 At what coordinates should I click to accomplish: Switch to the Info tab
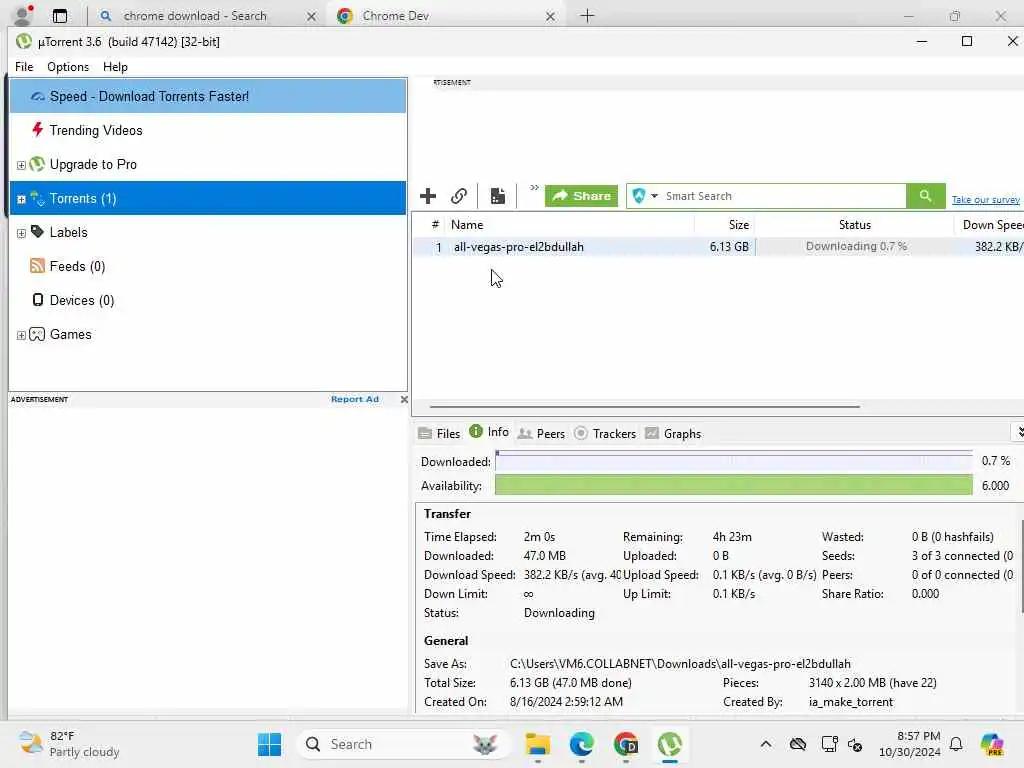point(489,432)
